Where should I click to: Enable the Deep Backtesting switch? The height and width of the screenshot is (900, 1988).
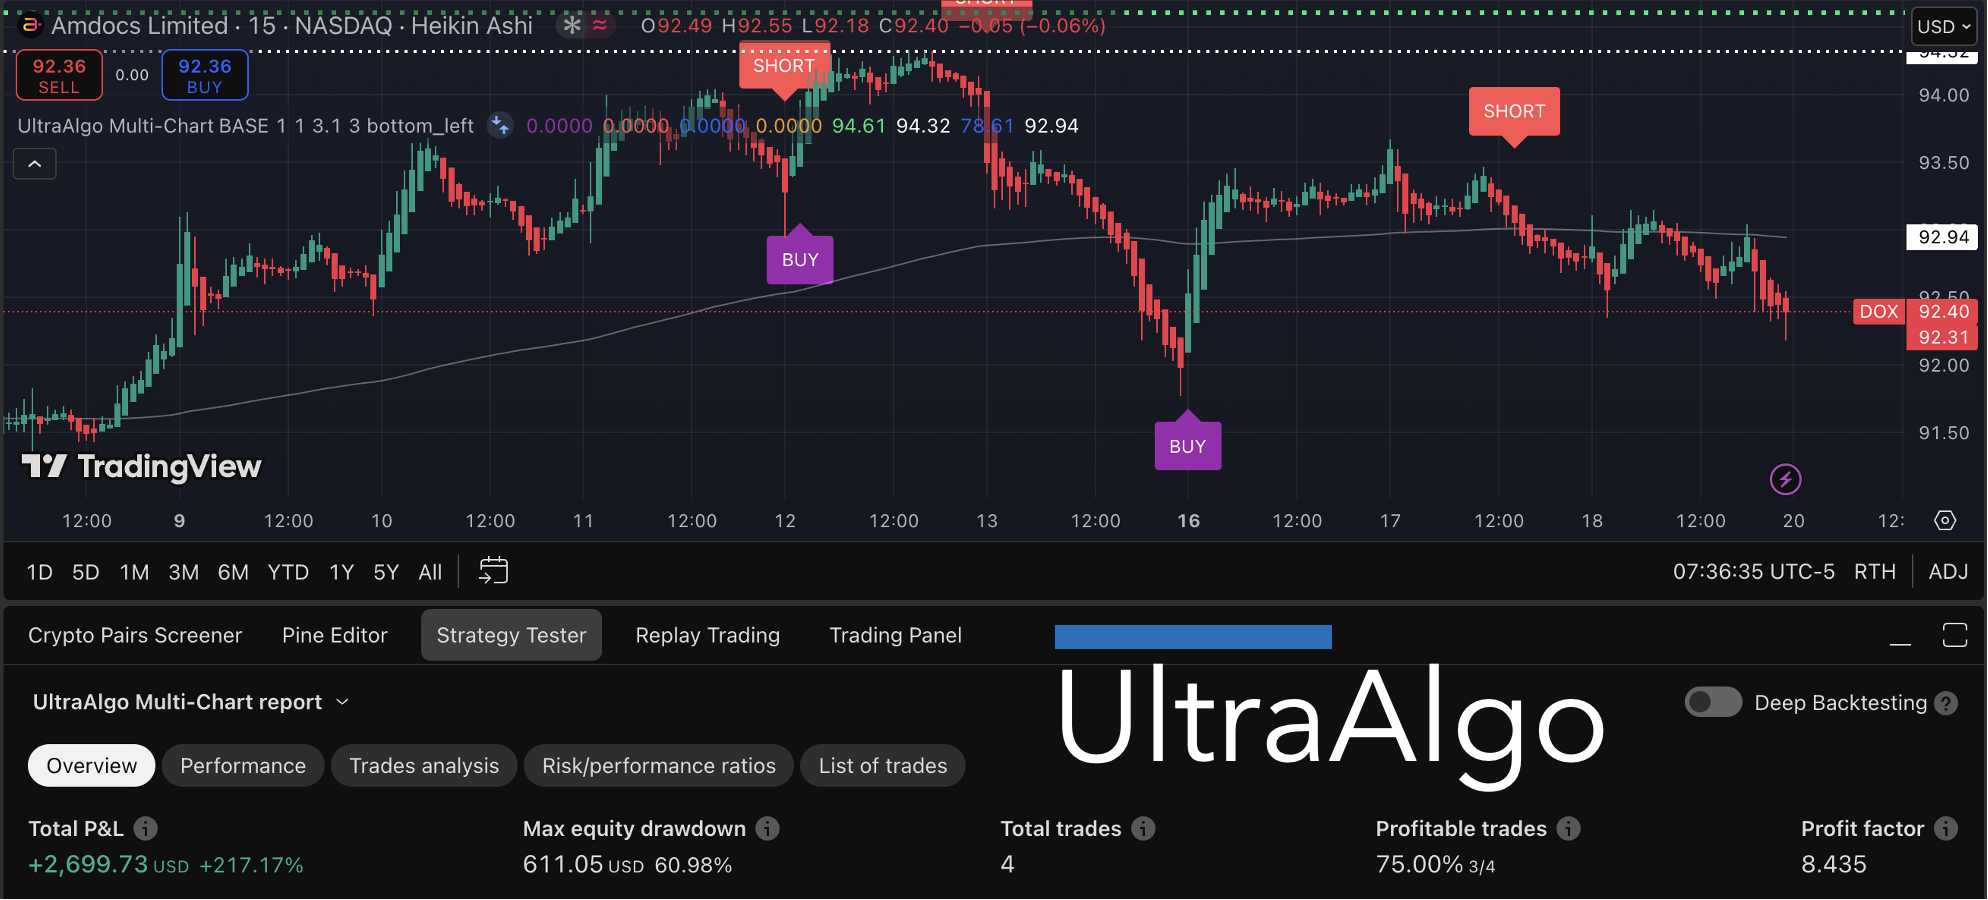[x=1713, y=702]
